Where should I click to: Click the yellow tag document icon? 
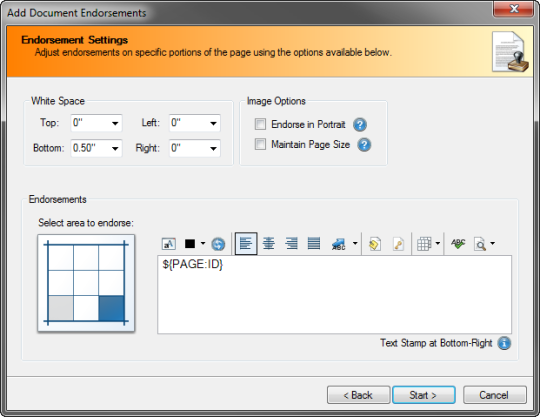click(374, 244)
